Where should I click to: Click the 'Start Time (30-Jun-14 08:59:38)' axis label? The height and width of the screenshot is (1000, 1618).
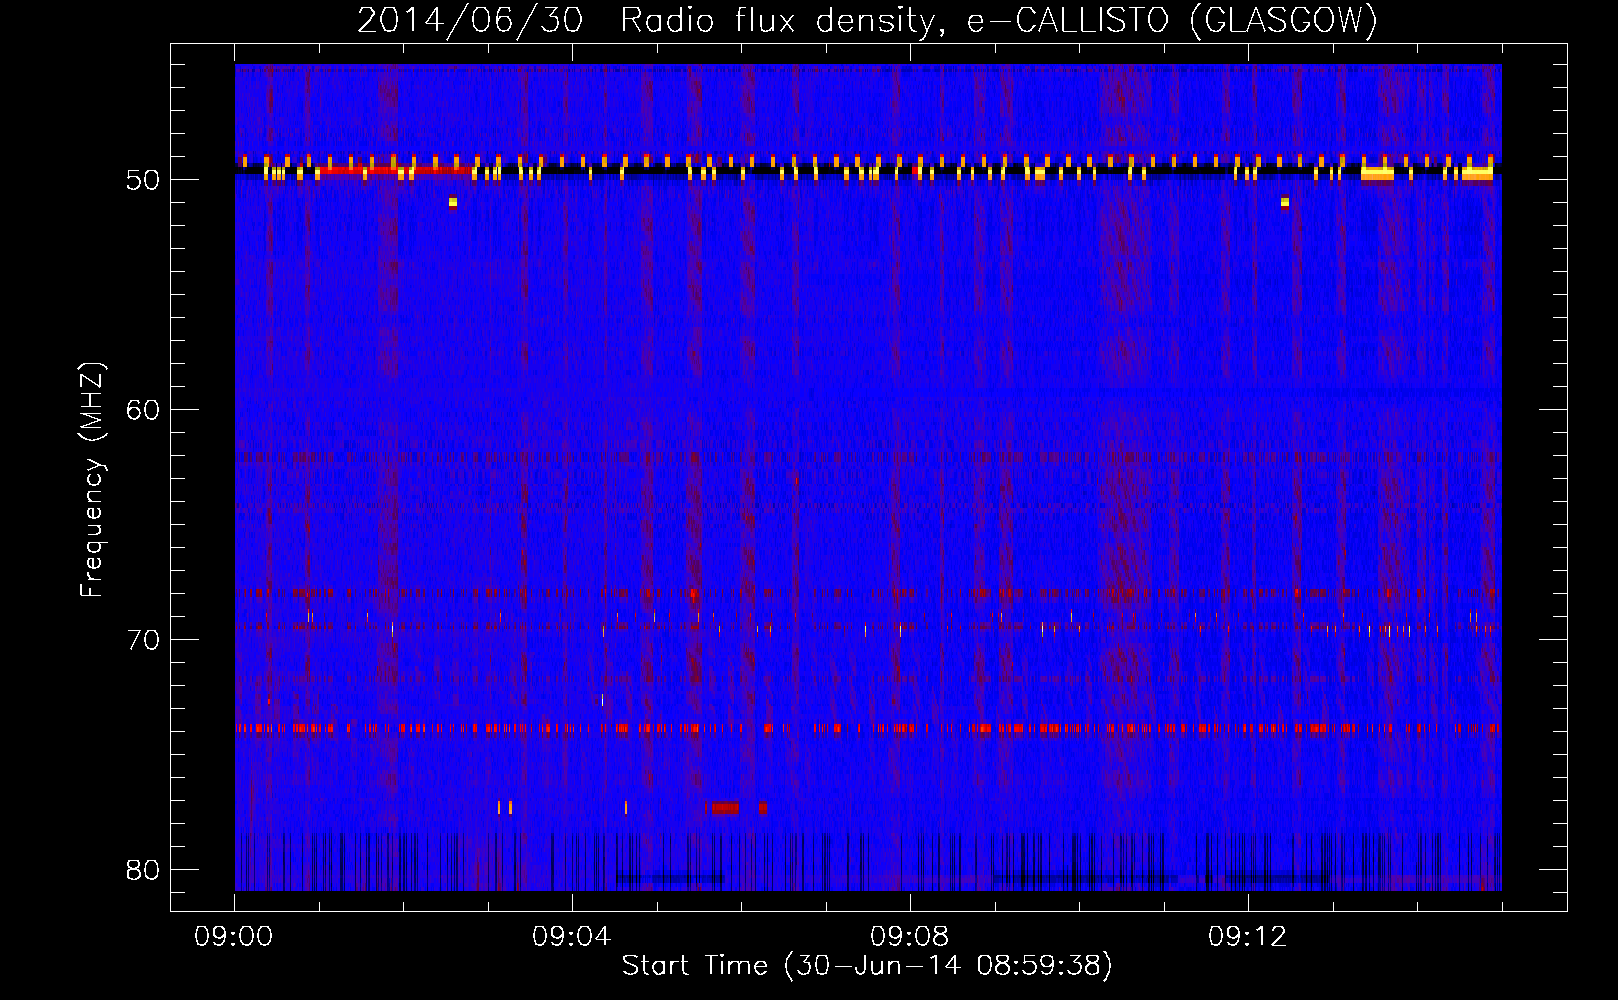pyautogui.click(x=867, y=966)
